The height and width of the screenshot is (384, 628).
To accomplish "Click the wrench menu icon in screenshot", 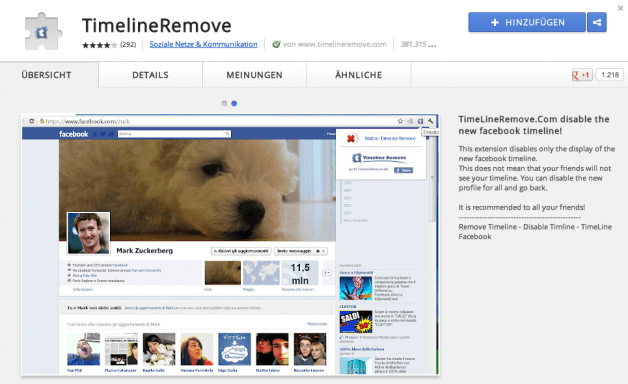I will click(431, 121).
